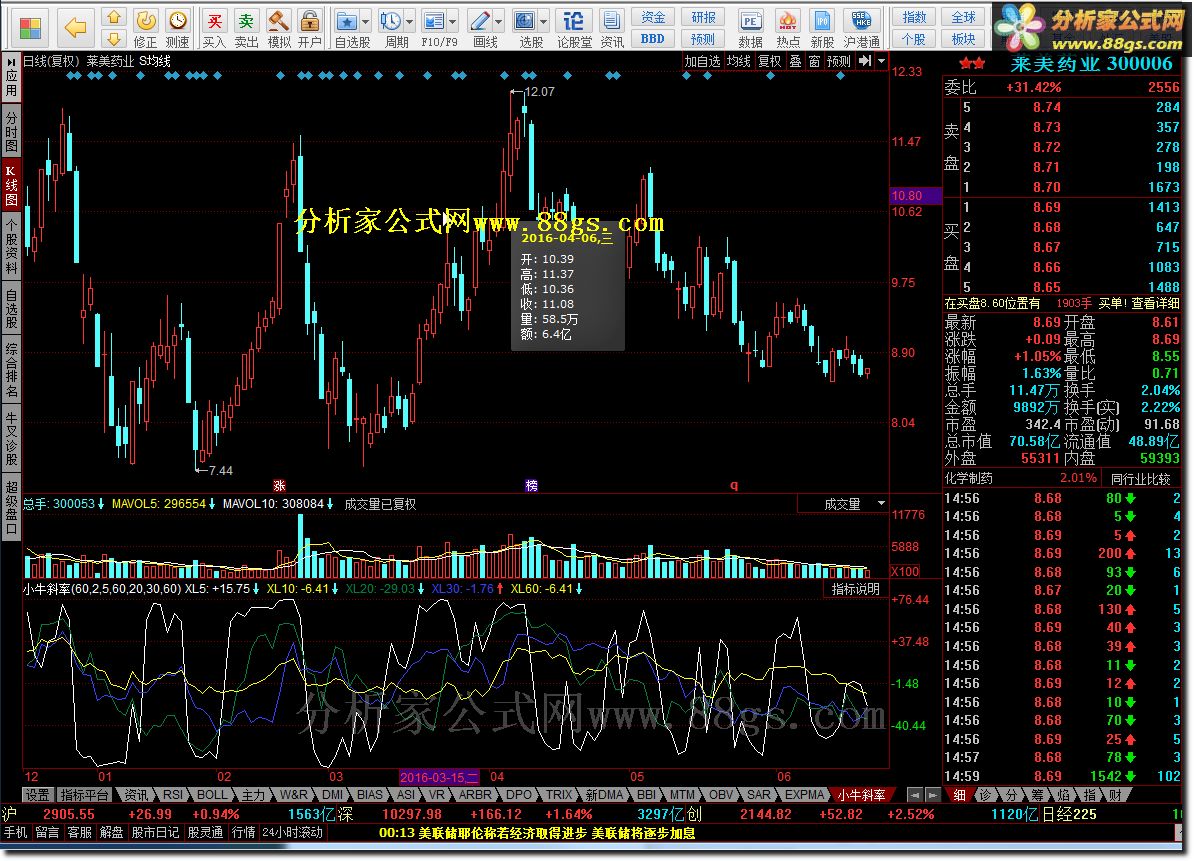Open the 综合排名 sidebar tab
The width and height of the screenshot is (1194, 861).
(x=11, y=370)
